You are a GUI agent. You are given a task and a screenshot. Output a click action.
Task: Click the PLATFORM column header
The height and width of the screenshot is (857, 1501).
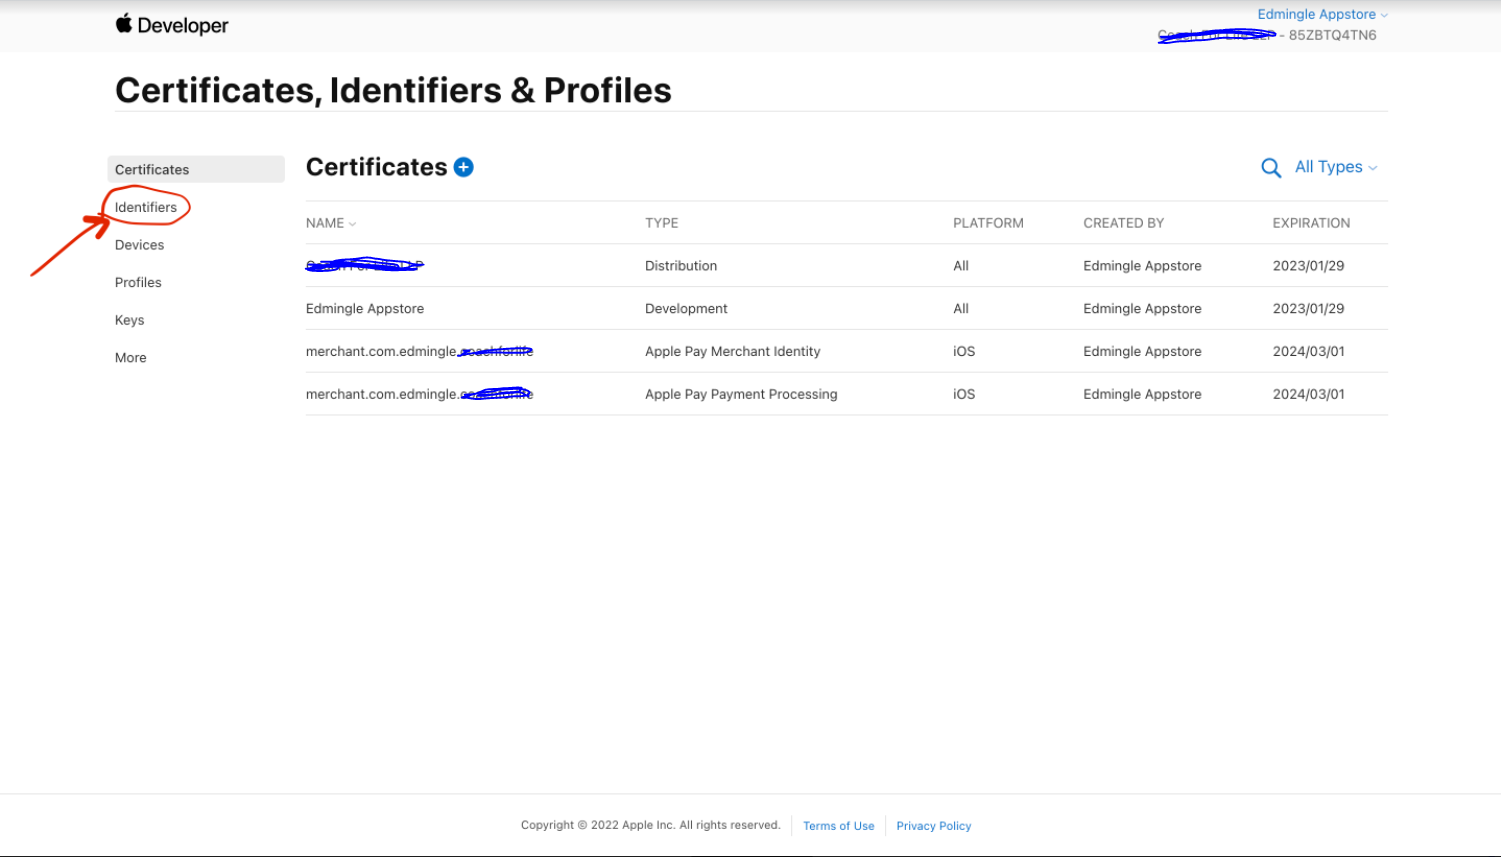tap(988, 223)
